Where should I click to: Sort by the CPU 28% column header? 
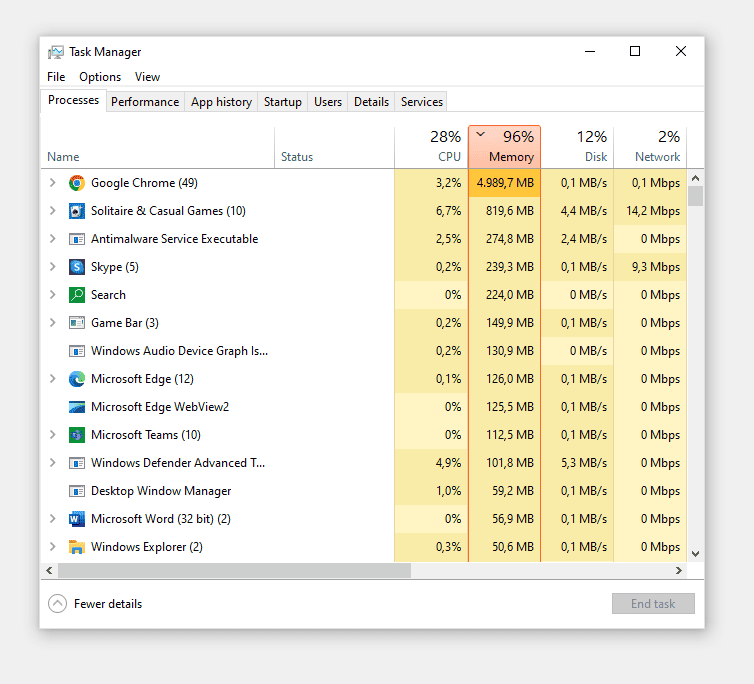point(431,148)
